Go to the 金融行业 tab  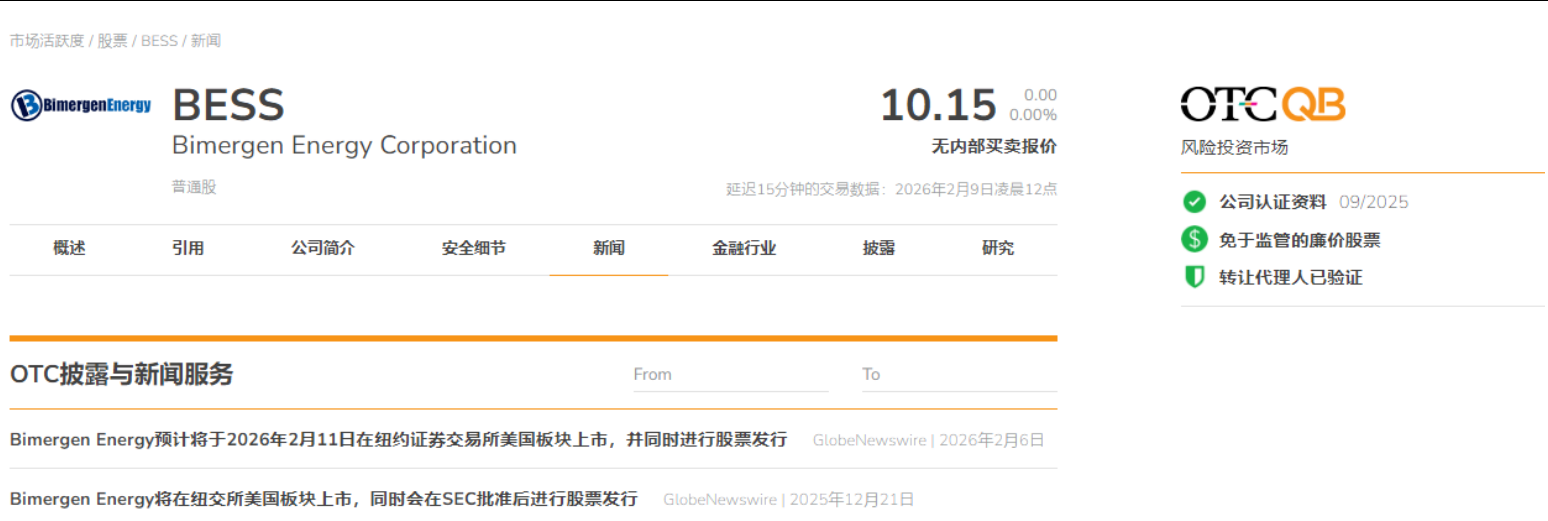744,249
